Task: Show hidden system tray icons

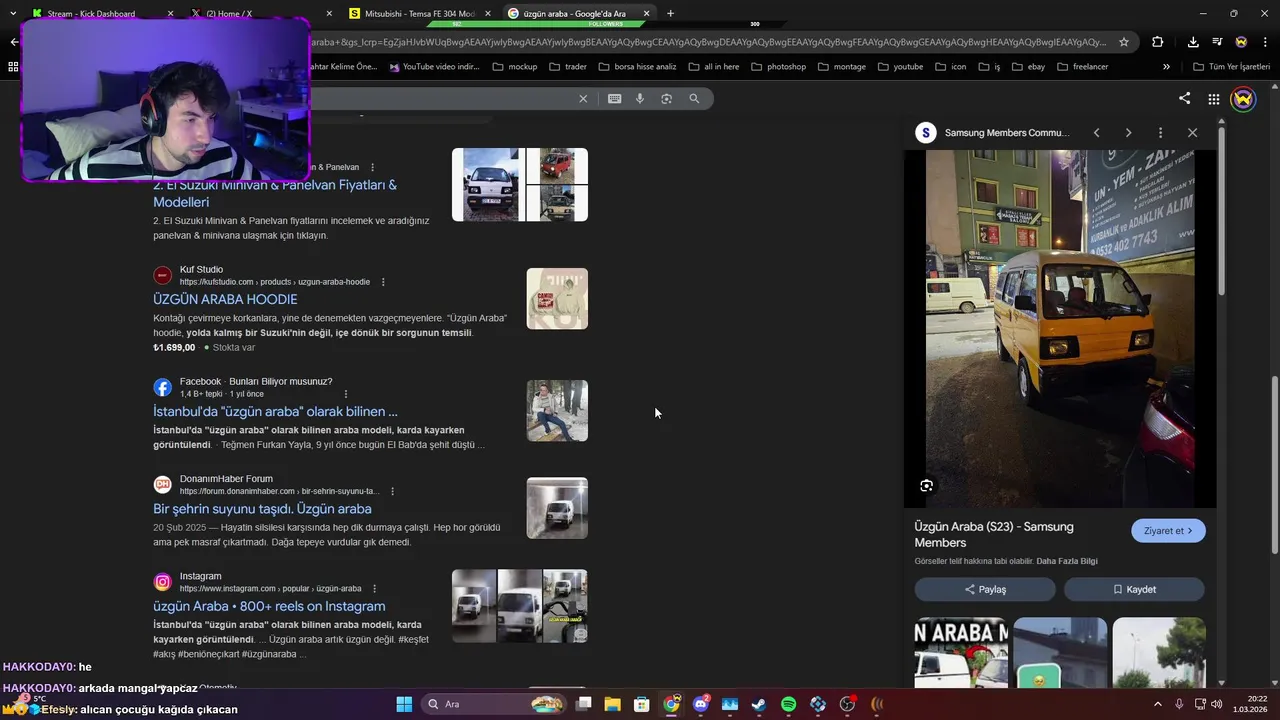Action: [1160, 704]
